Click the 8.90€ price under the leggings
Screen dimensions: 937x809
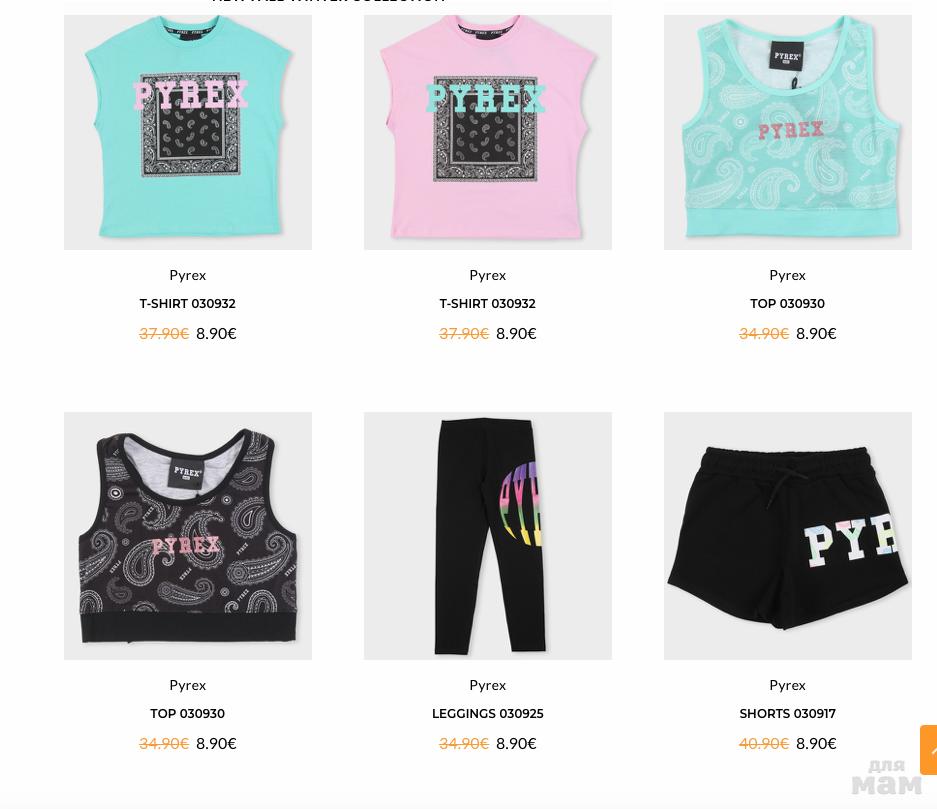tap(516, 744)
